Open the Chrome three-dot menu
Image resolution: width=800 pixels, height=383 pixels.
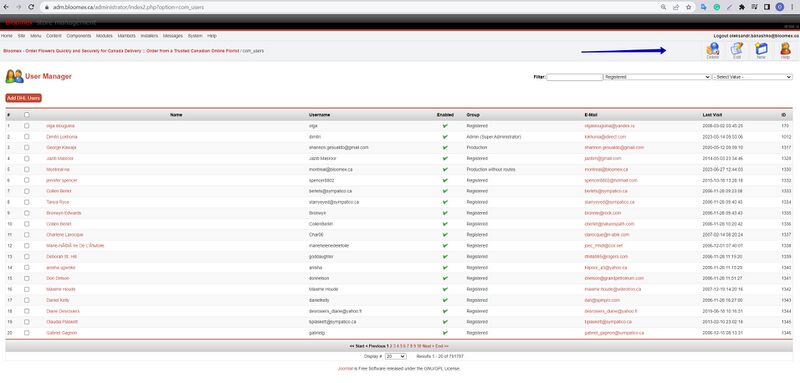point(792,7)
